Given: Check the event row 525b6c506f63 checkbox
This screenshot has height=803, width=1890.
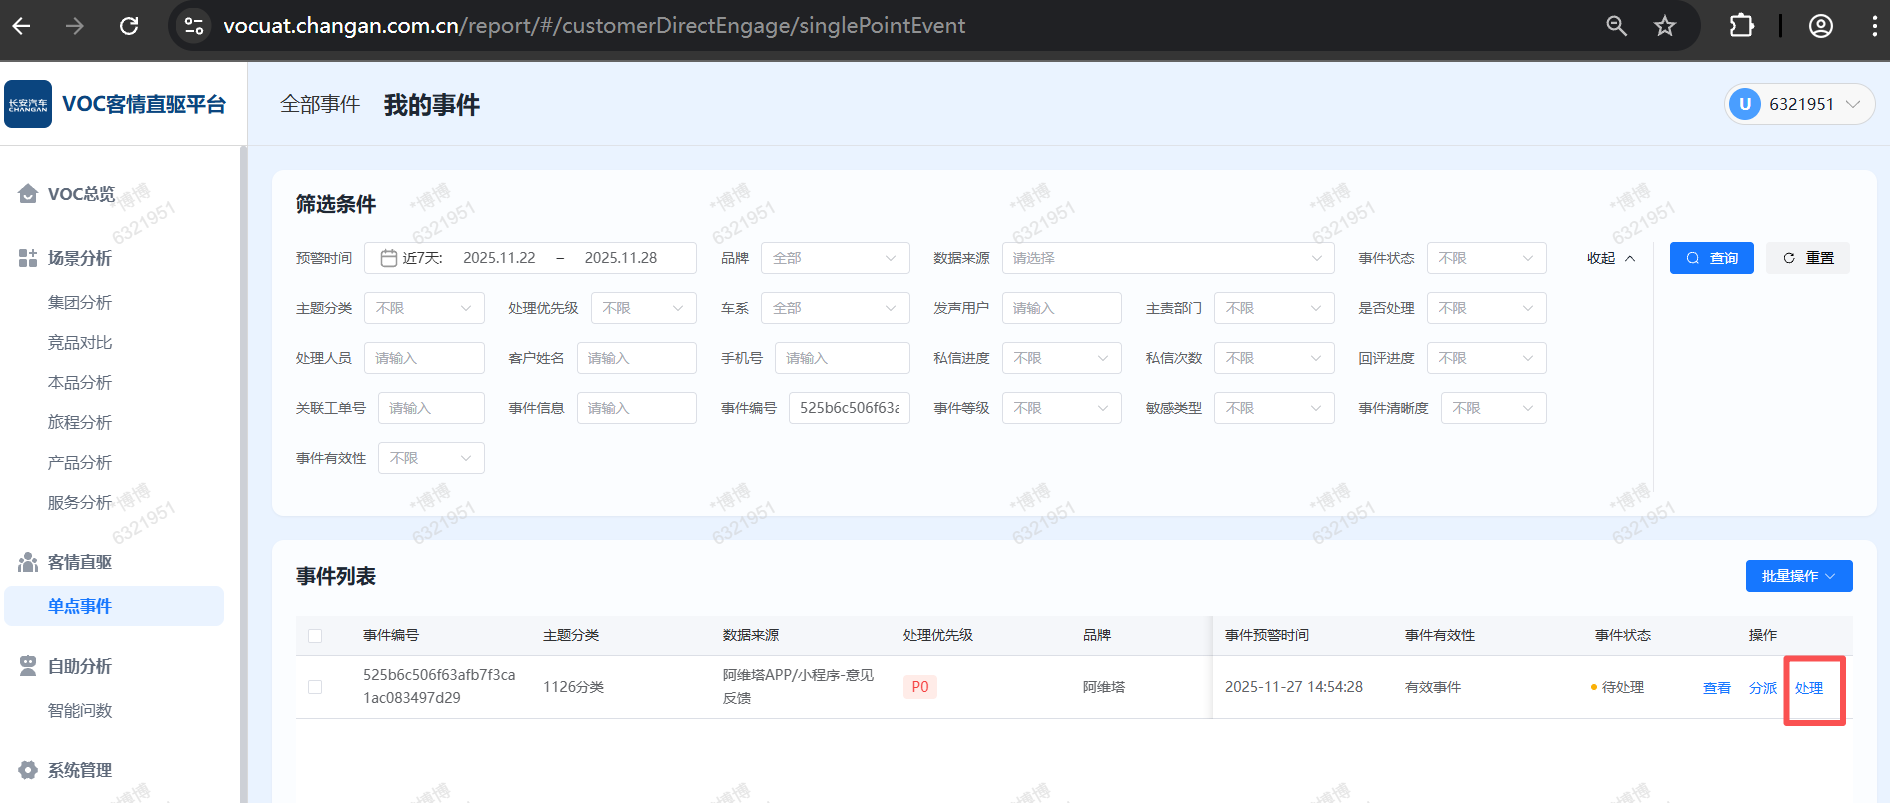Looking at the screenshot, I should 315,687.
